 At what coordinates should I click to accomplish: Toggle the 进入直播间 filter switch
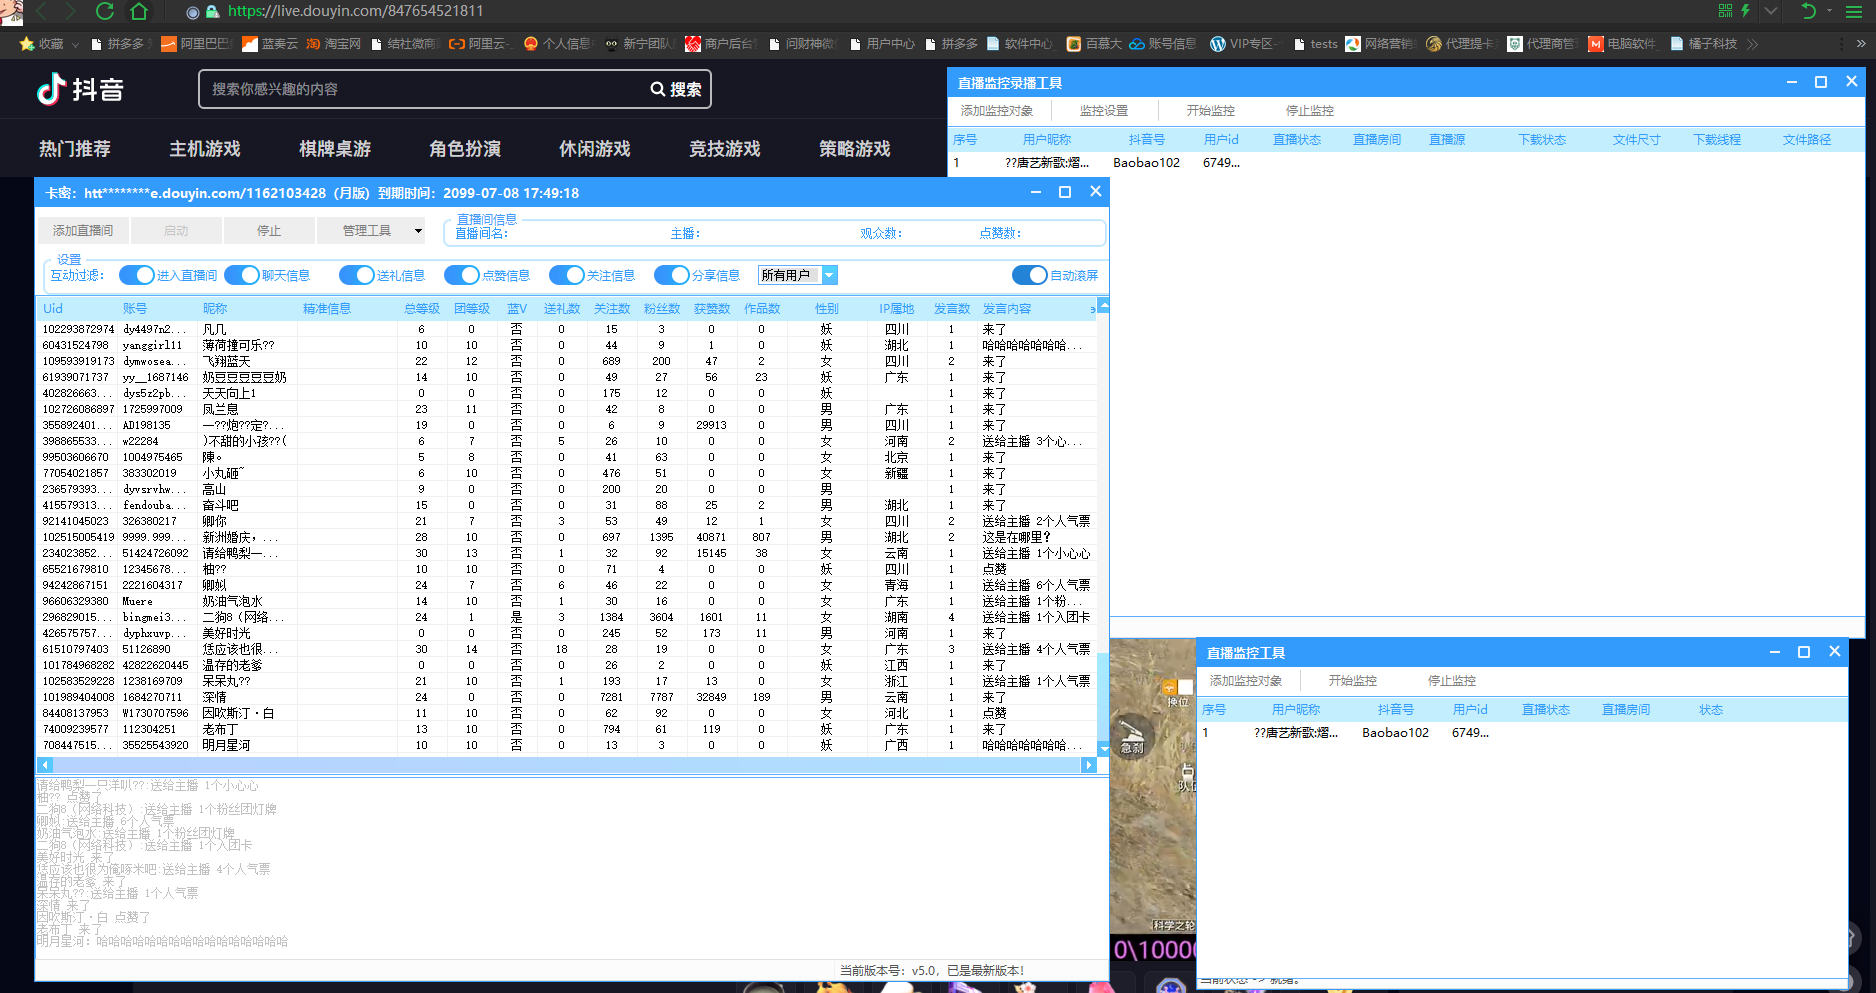[136, 275]
